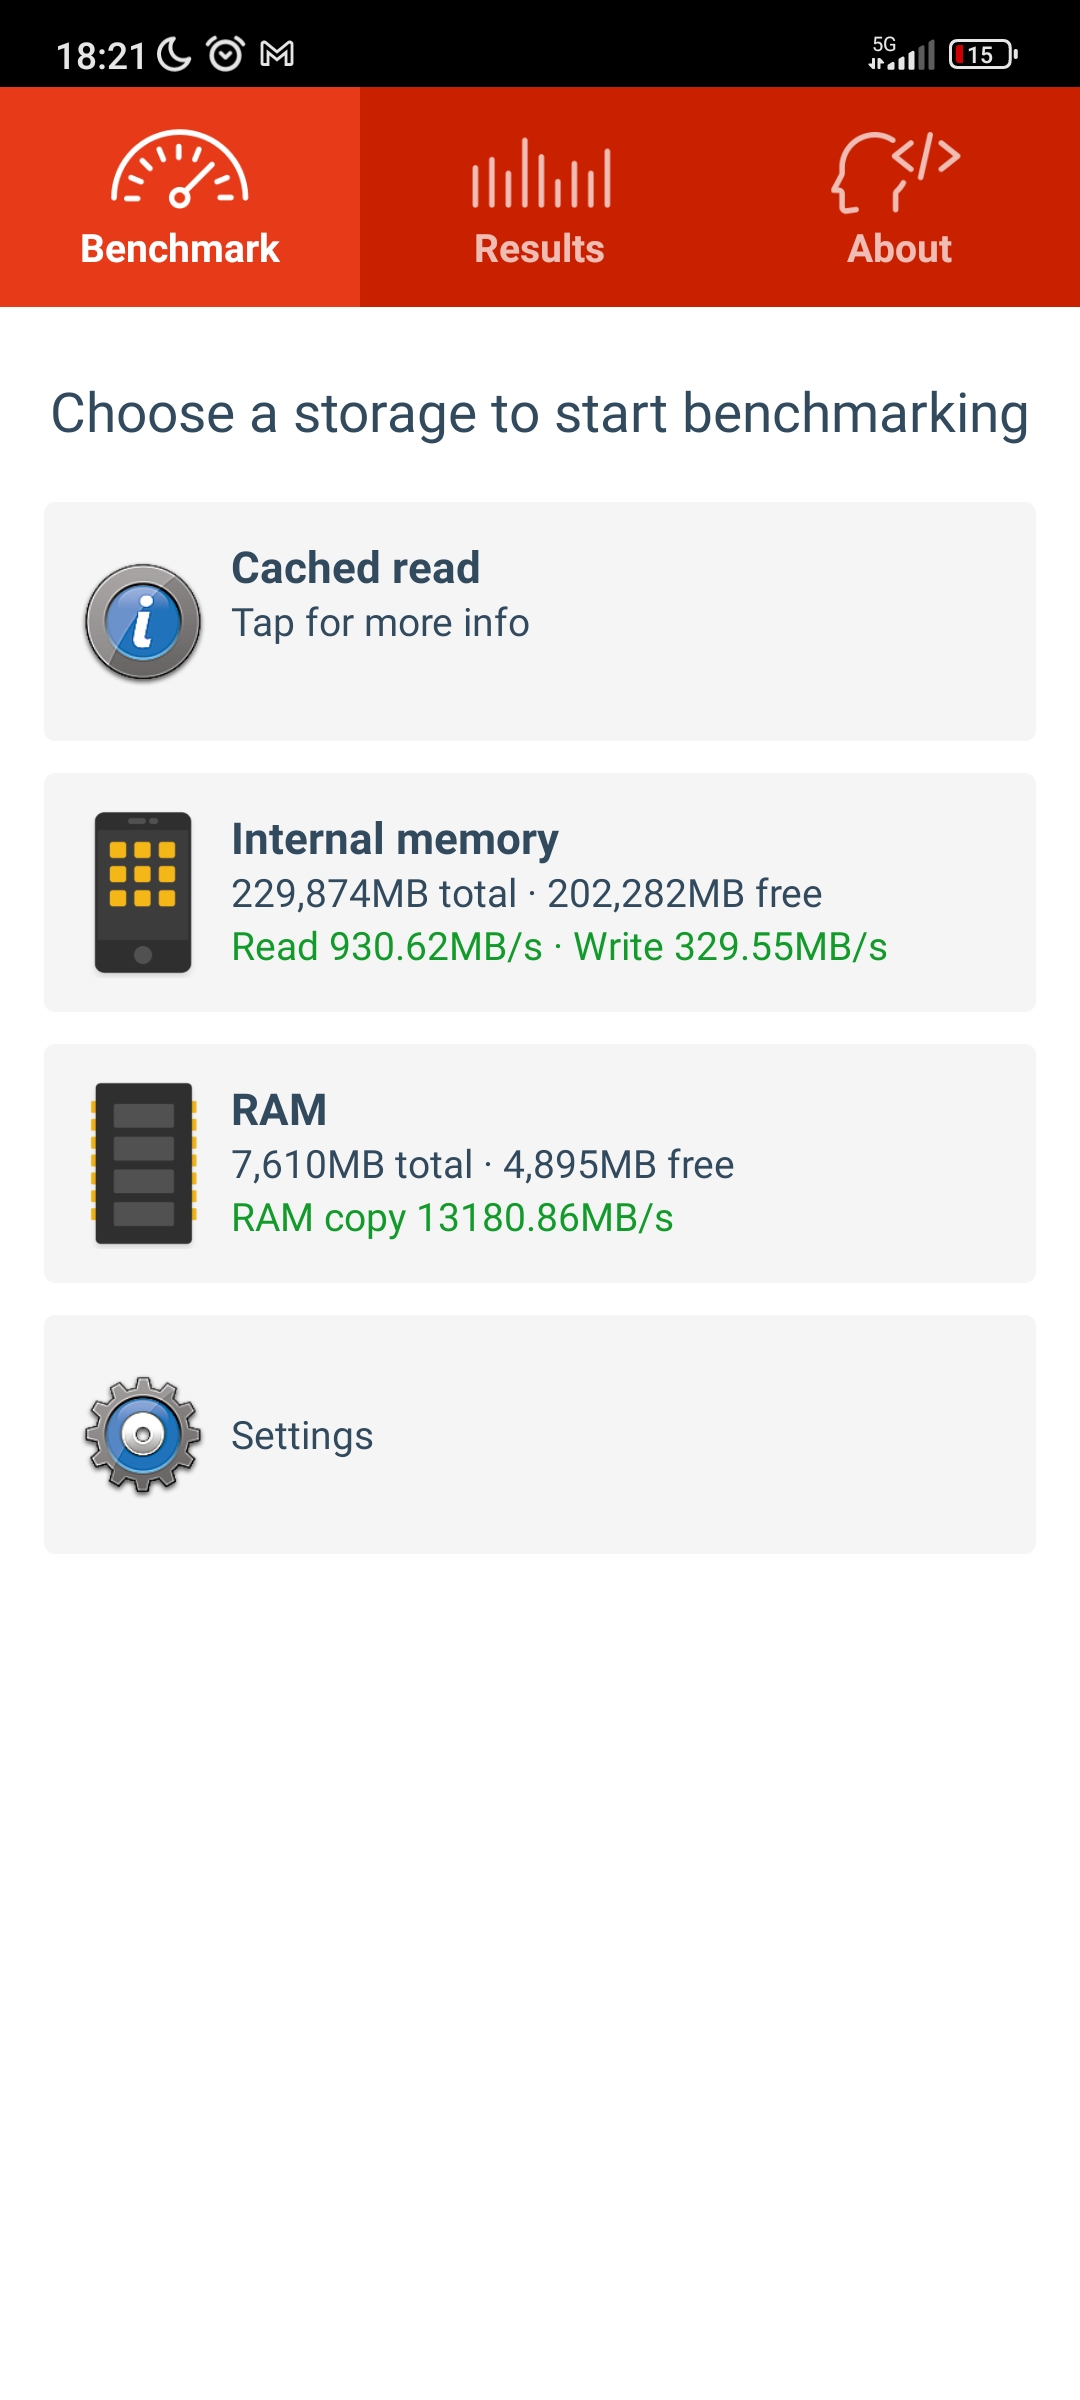Switch to the About tab label
This screenshot has width=1080, height=2400.
900,249
